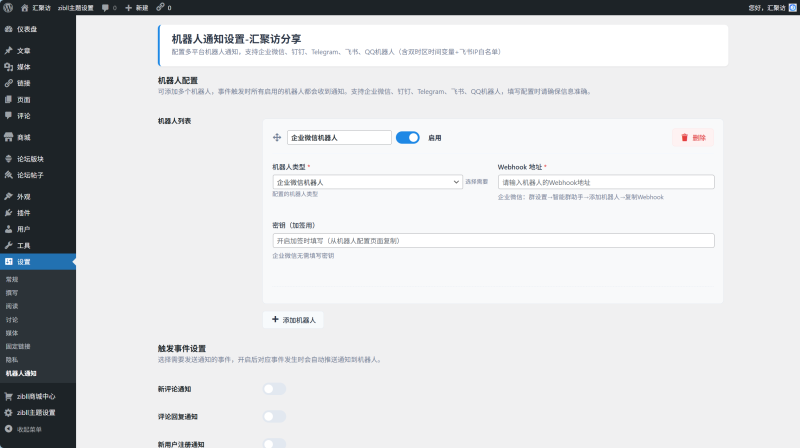This screenshot has height=448, width=800.
Task: Click the red 删除 button
Action: 693,138
